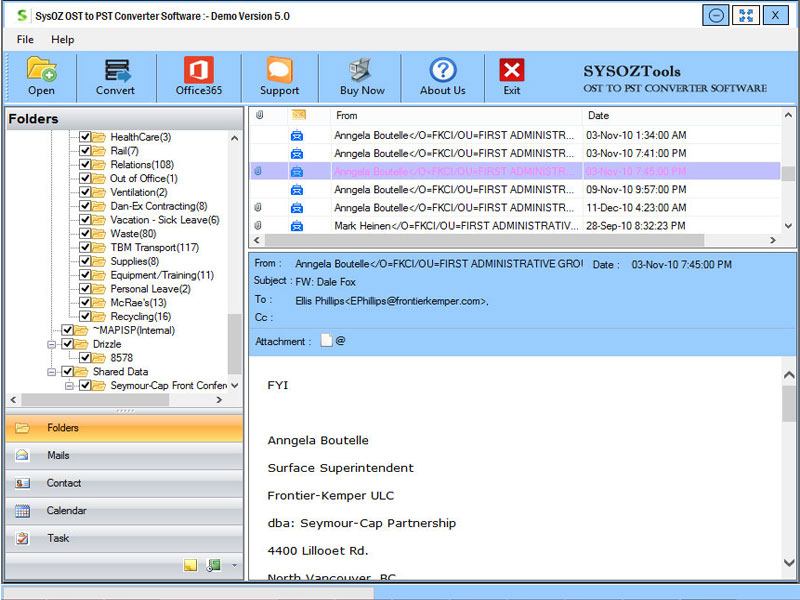Click the red Exit icon

tap(512, 70)
